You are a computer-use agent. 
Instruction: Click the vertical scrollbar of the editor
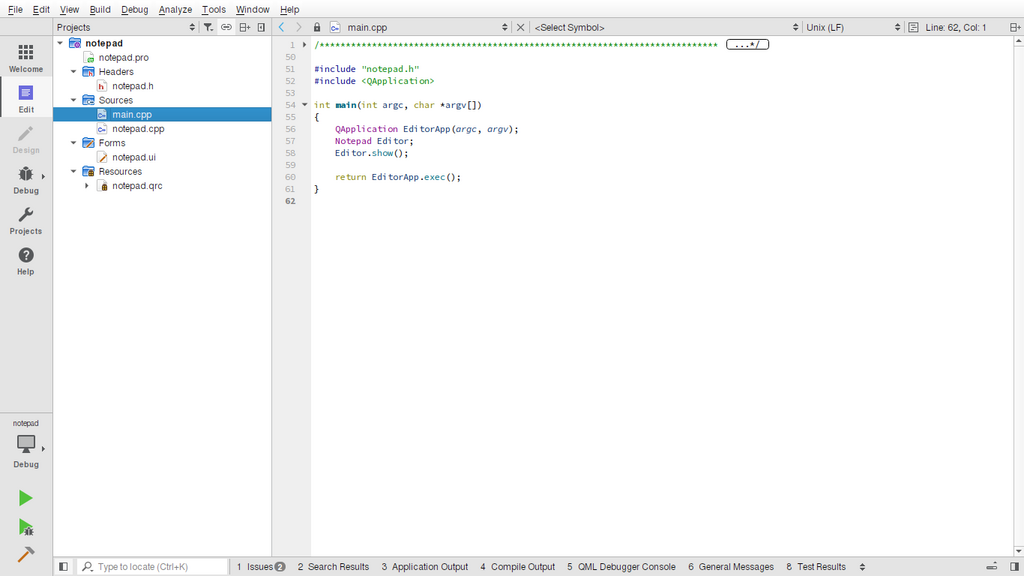click(x=1018, y=296)
